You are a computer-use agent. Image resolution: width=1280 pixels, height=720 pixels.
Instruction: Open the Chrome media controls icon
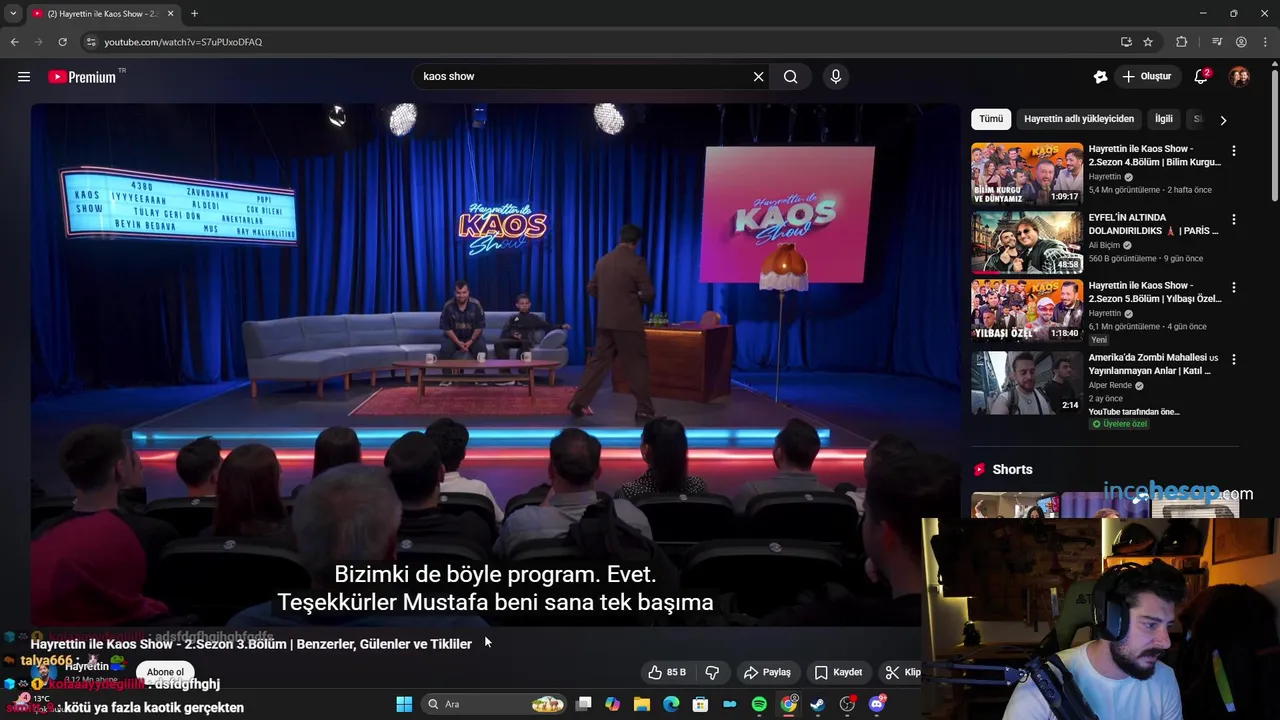tap(1217, 42)
